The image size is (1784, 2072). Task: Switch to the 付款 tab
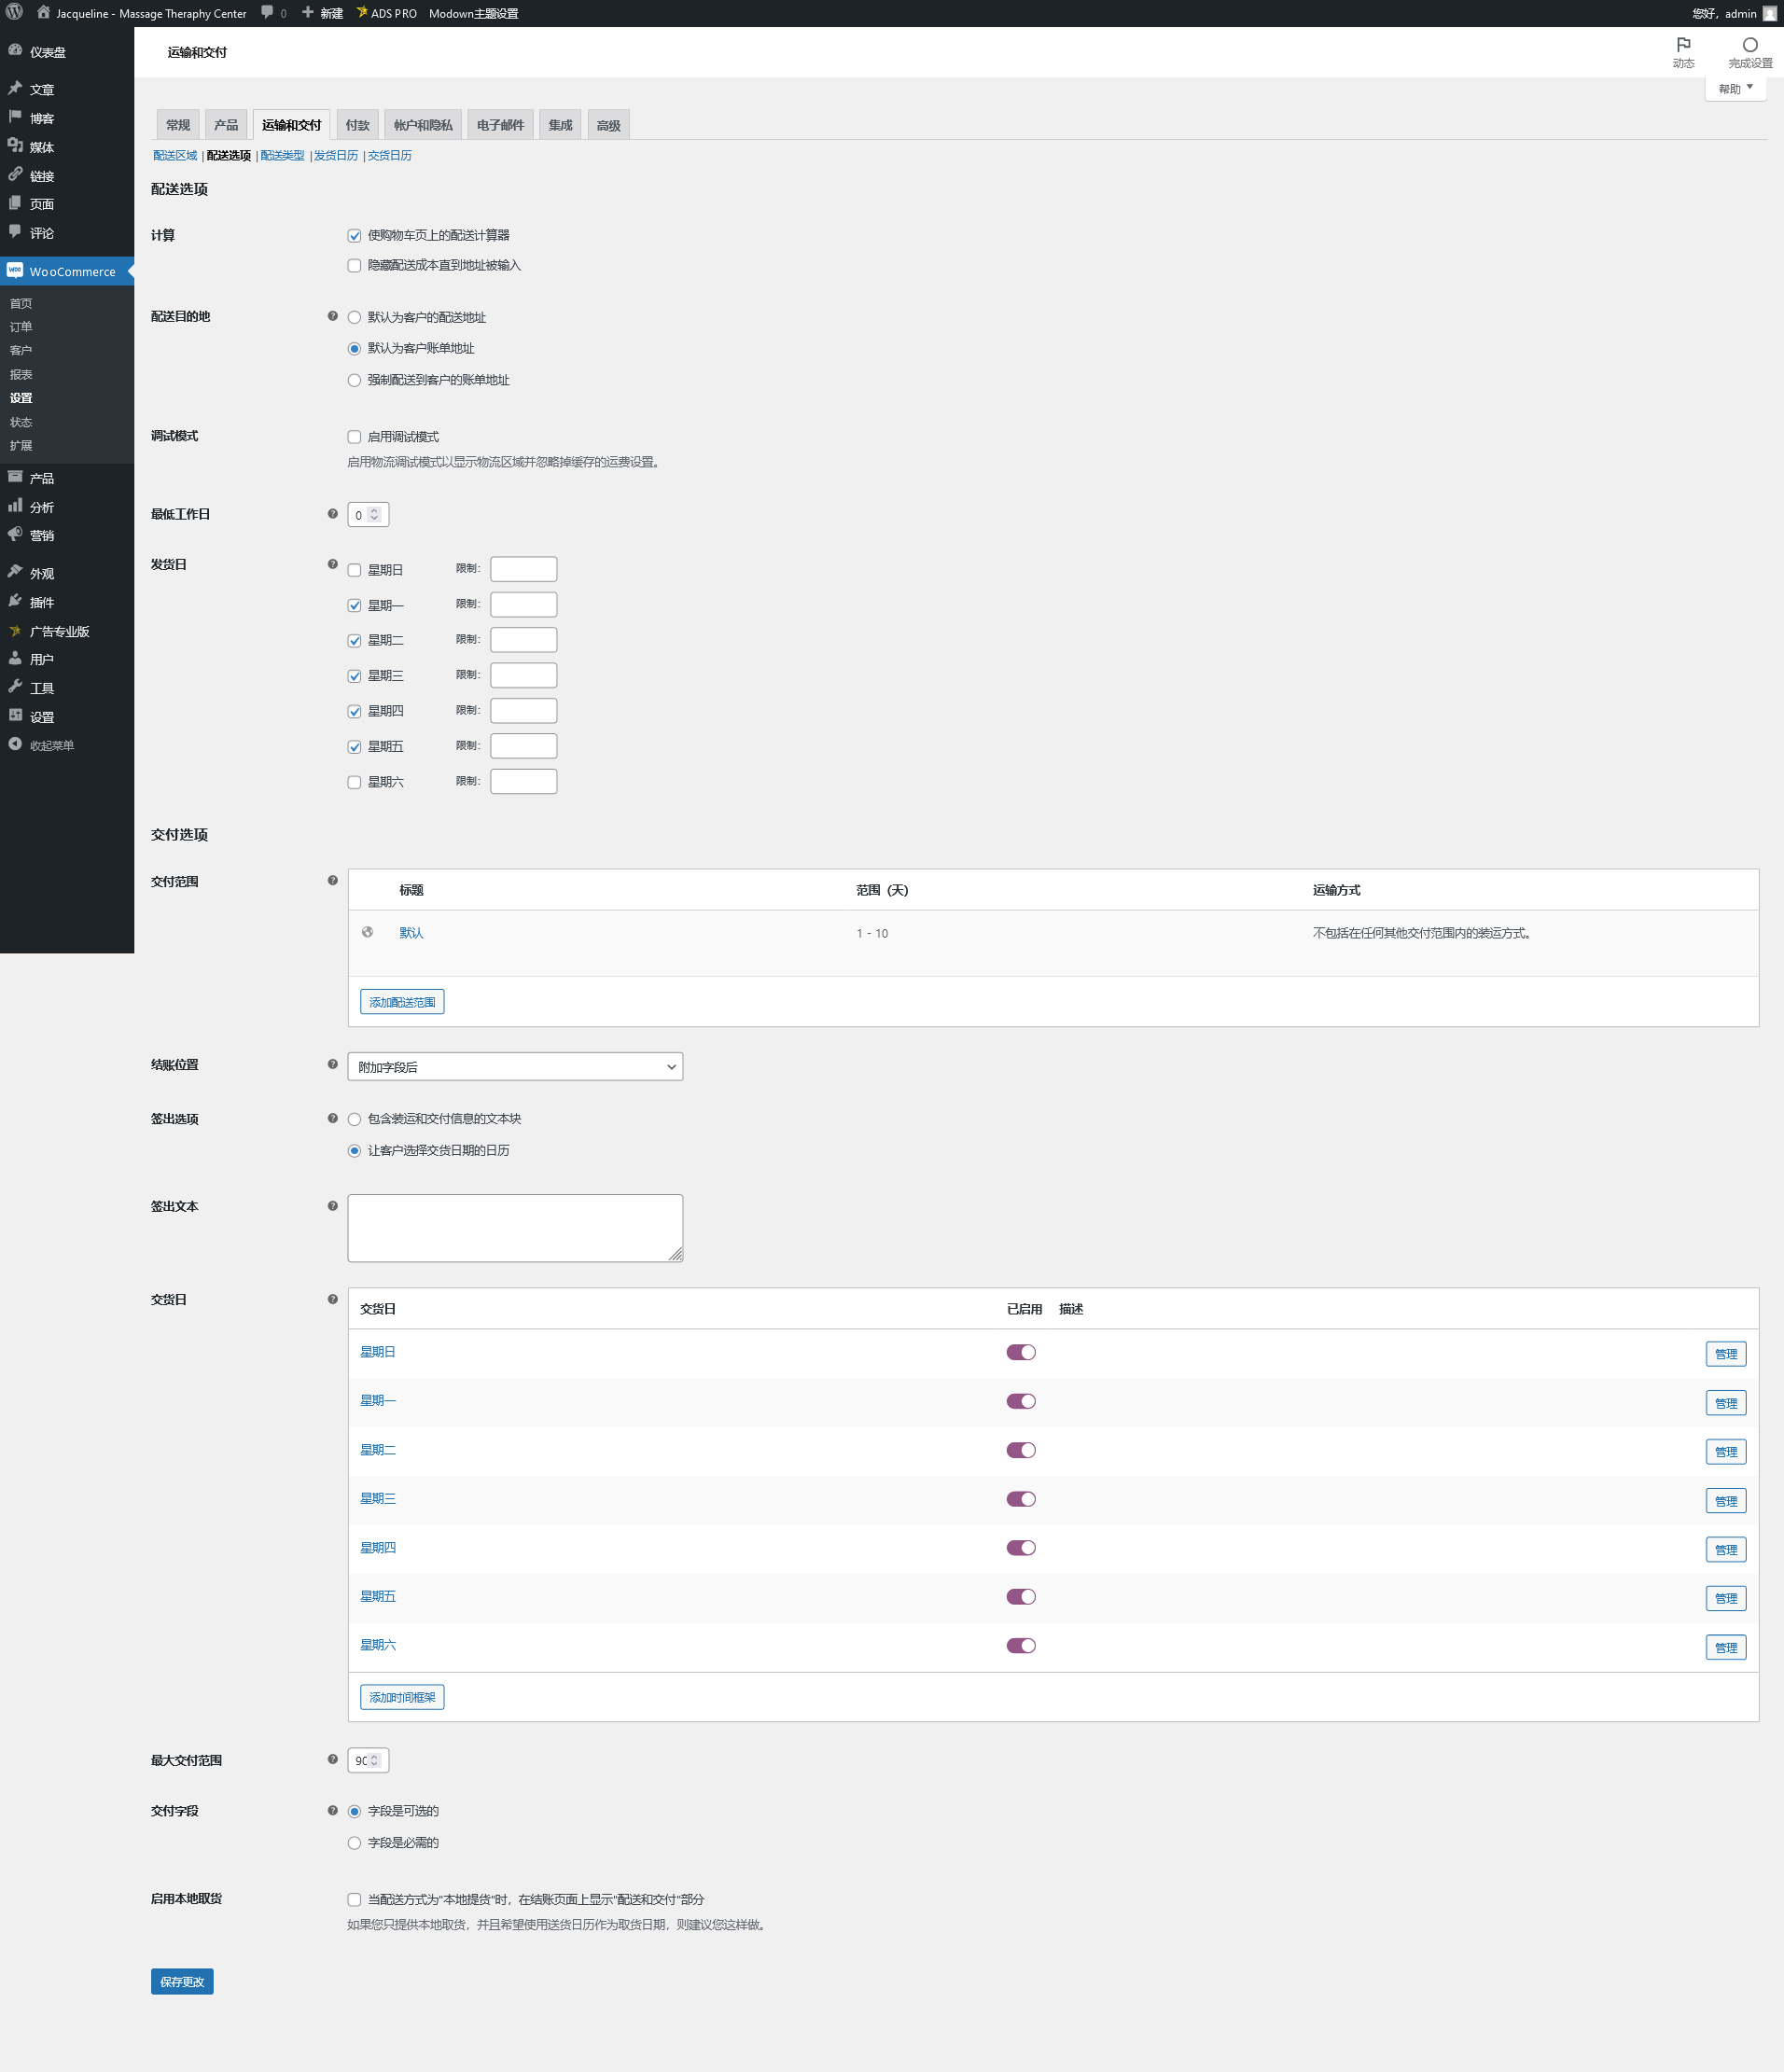pyautogui.click(x=357, y=125)
